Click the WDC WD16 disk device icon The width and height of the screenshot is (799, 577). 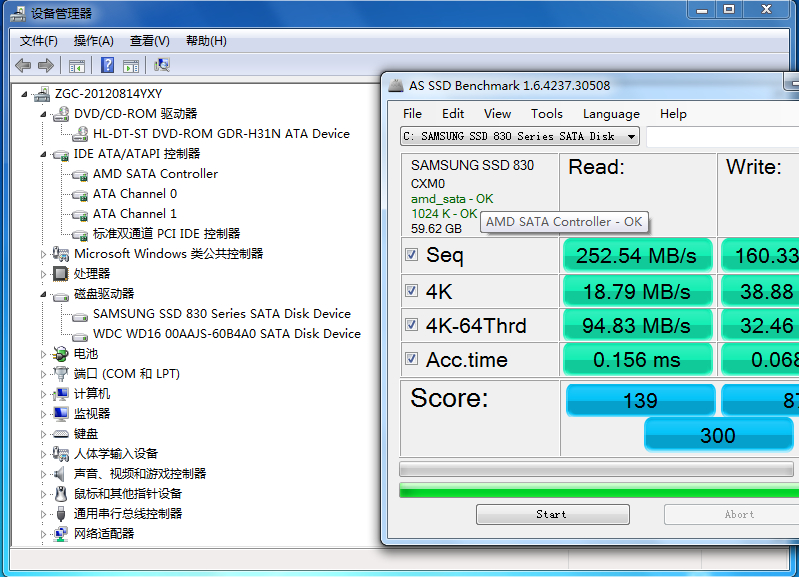(x=80, y=336)
